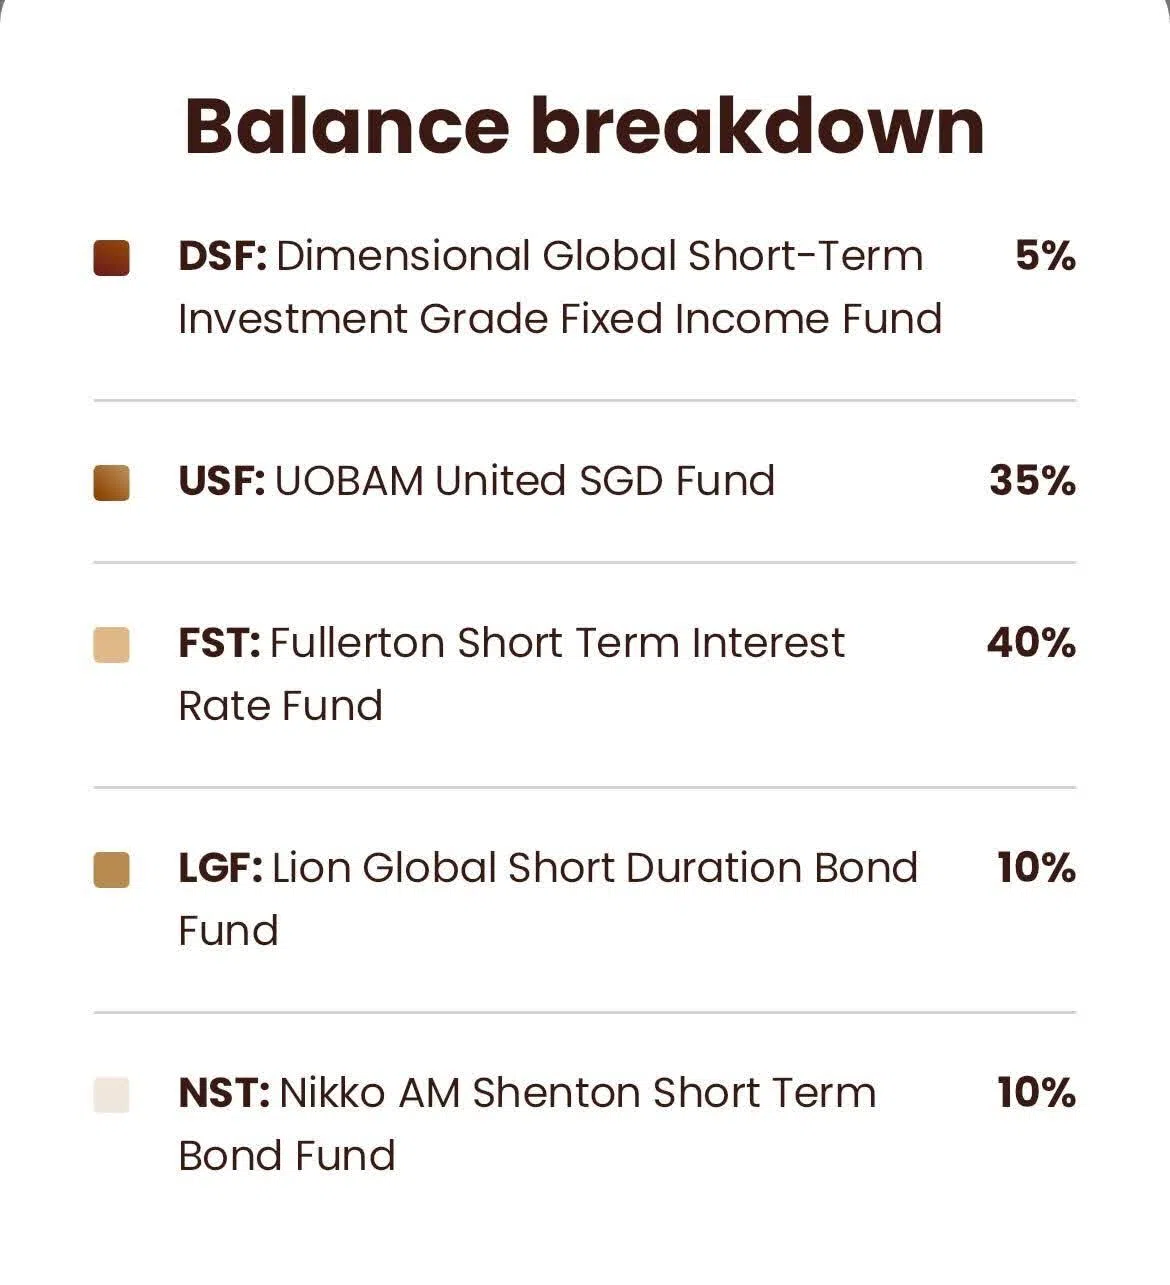The image size is (1170, 1285).
Task: Click the 35% allocation value
Action: click(x=1032, y=481)
